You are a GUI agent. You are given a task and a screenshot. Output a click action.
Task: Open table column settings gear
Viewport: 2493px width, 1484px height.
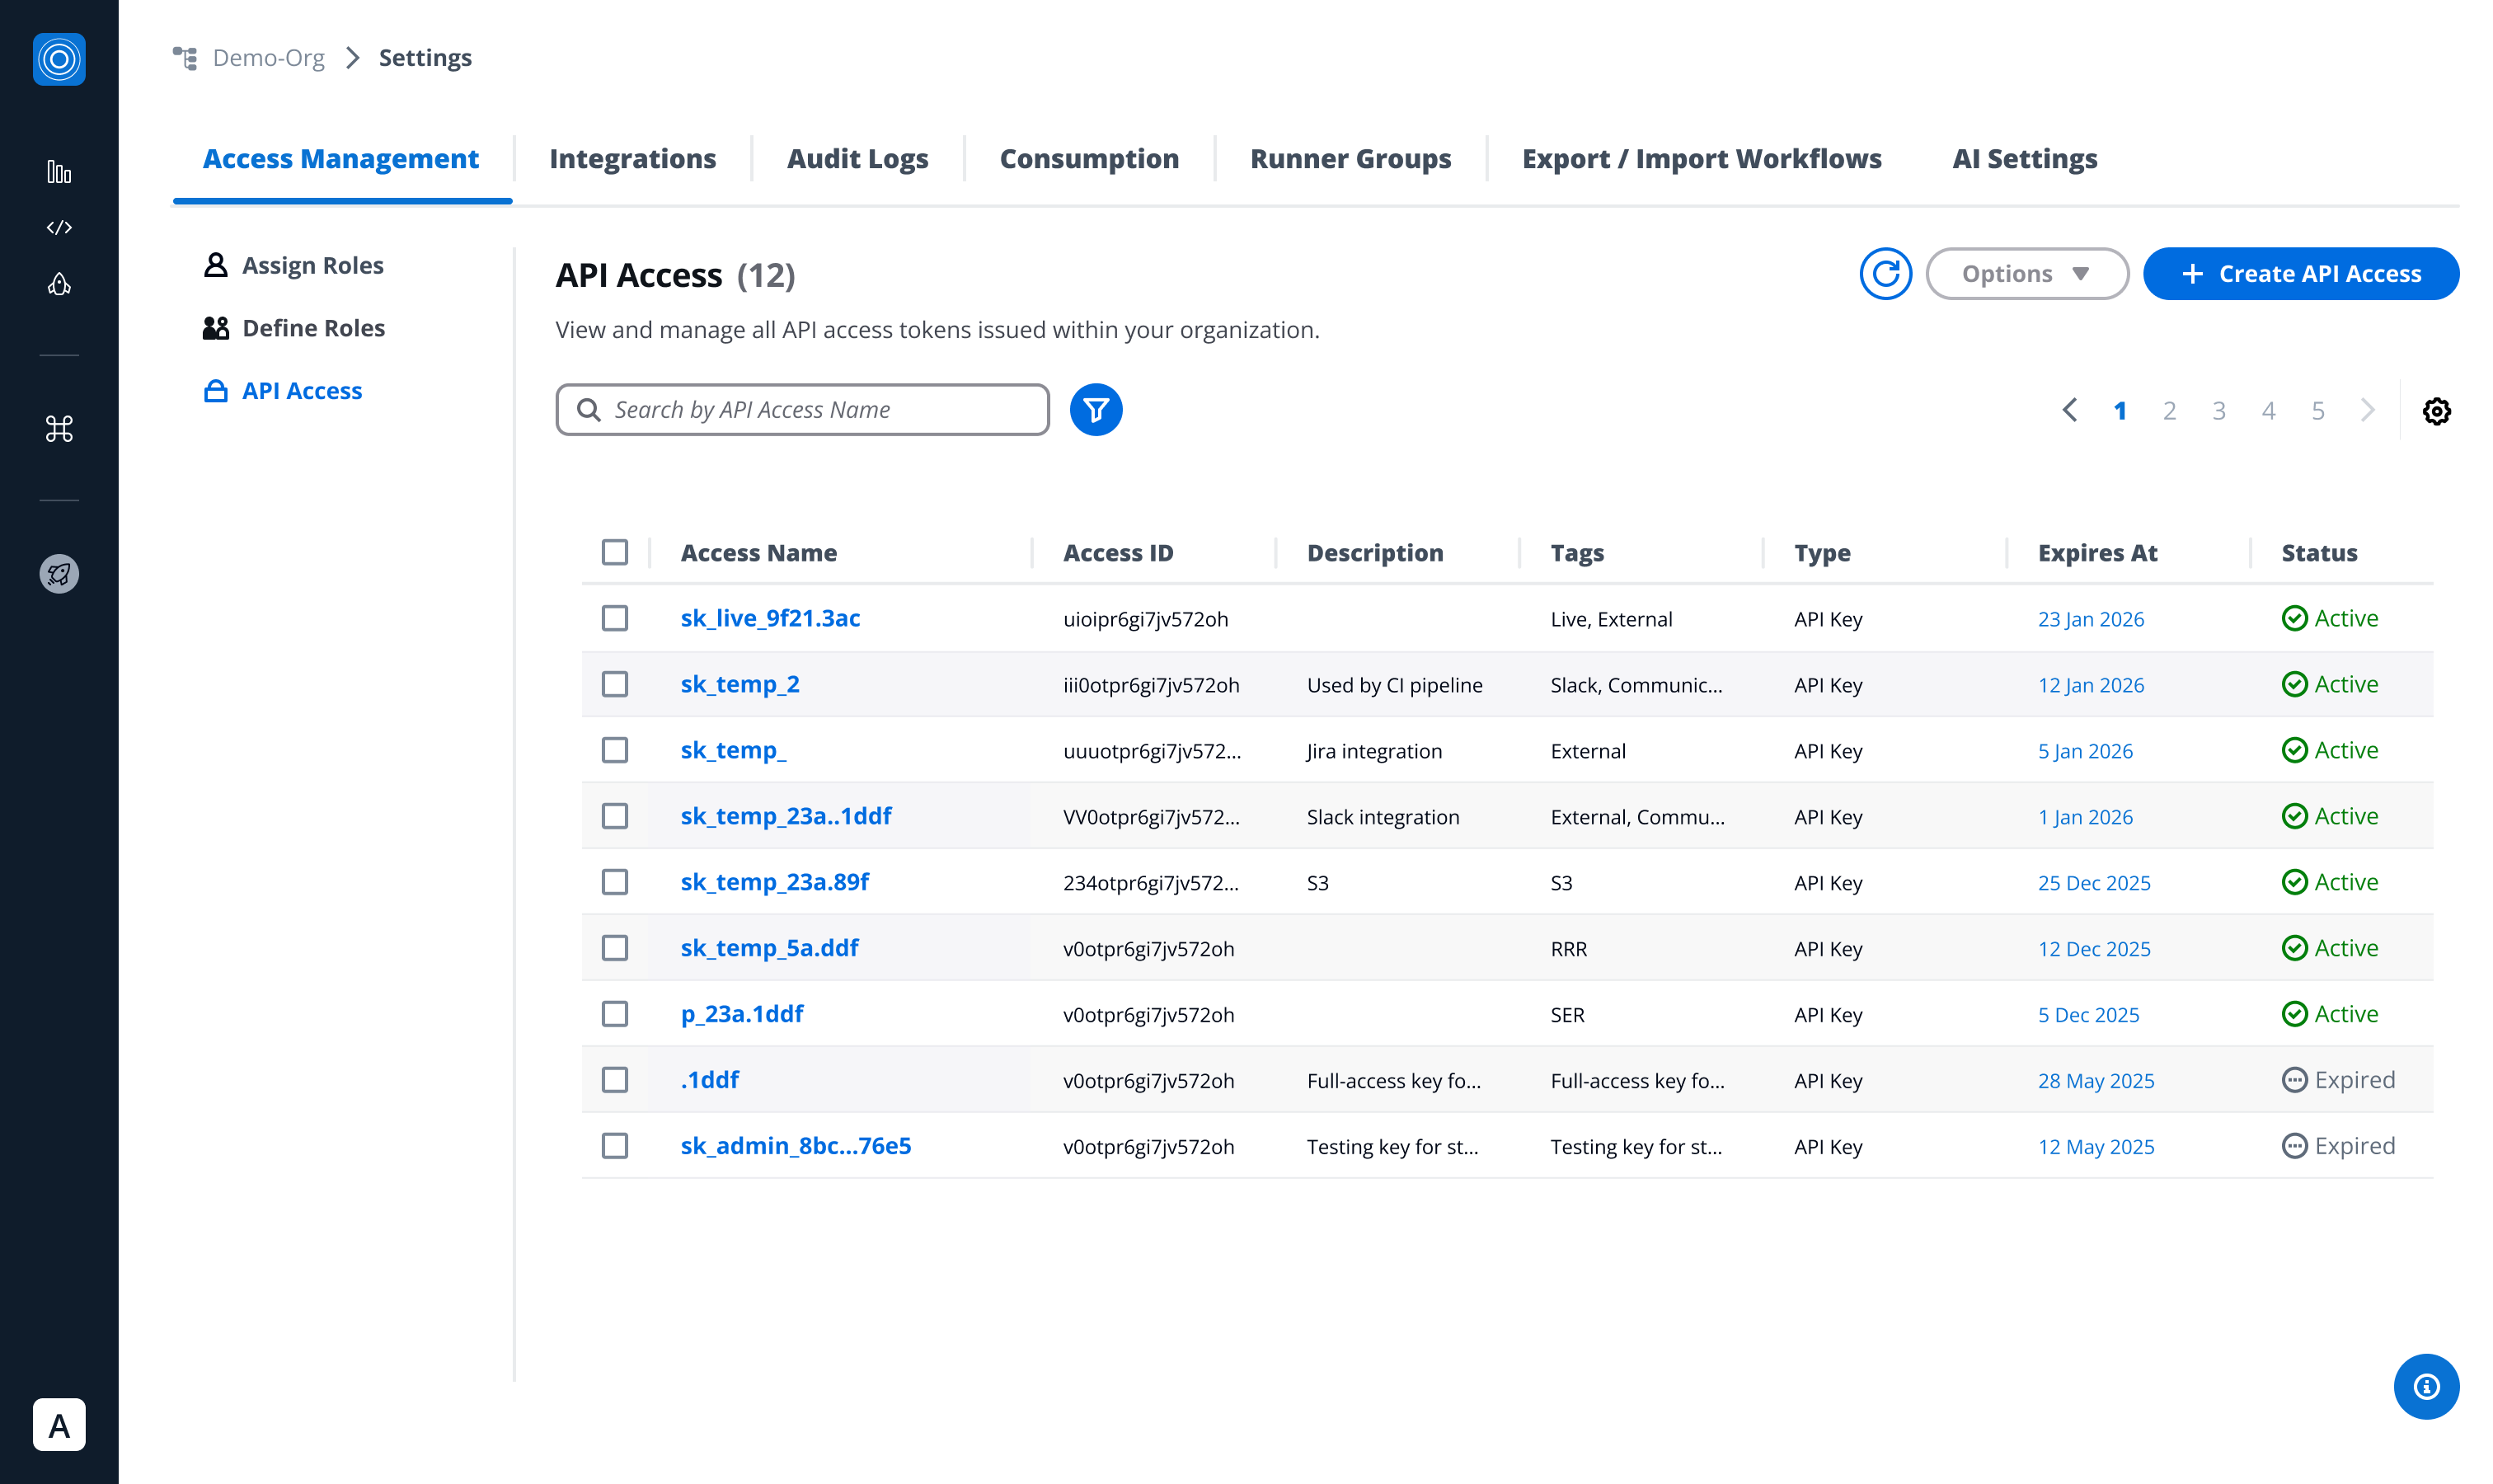(2437, 411)
